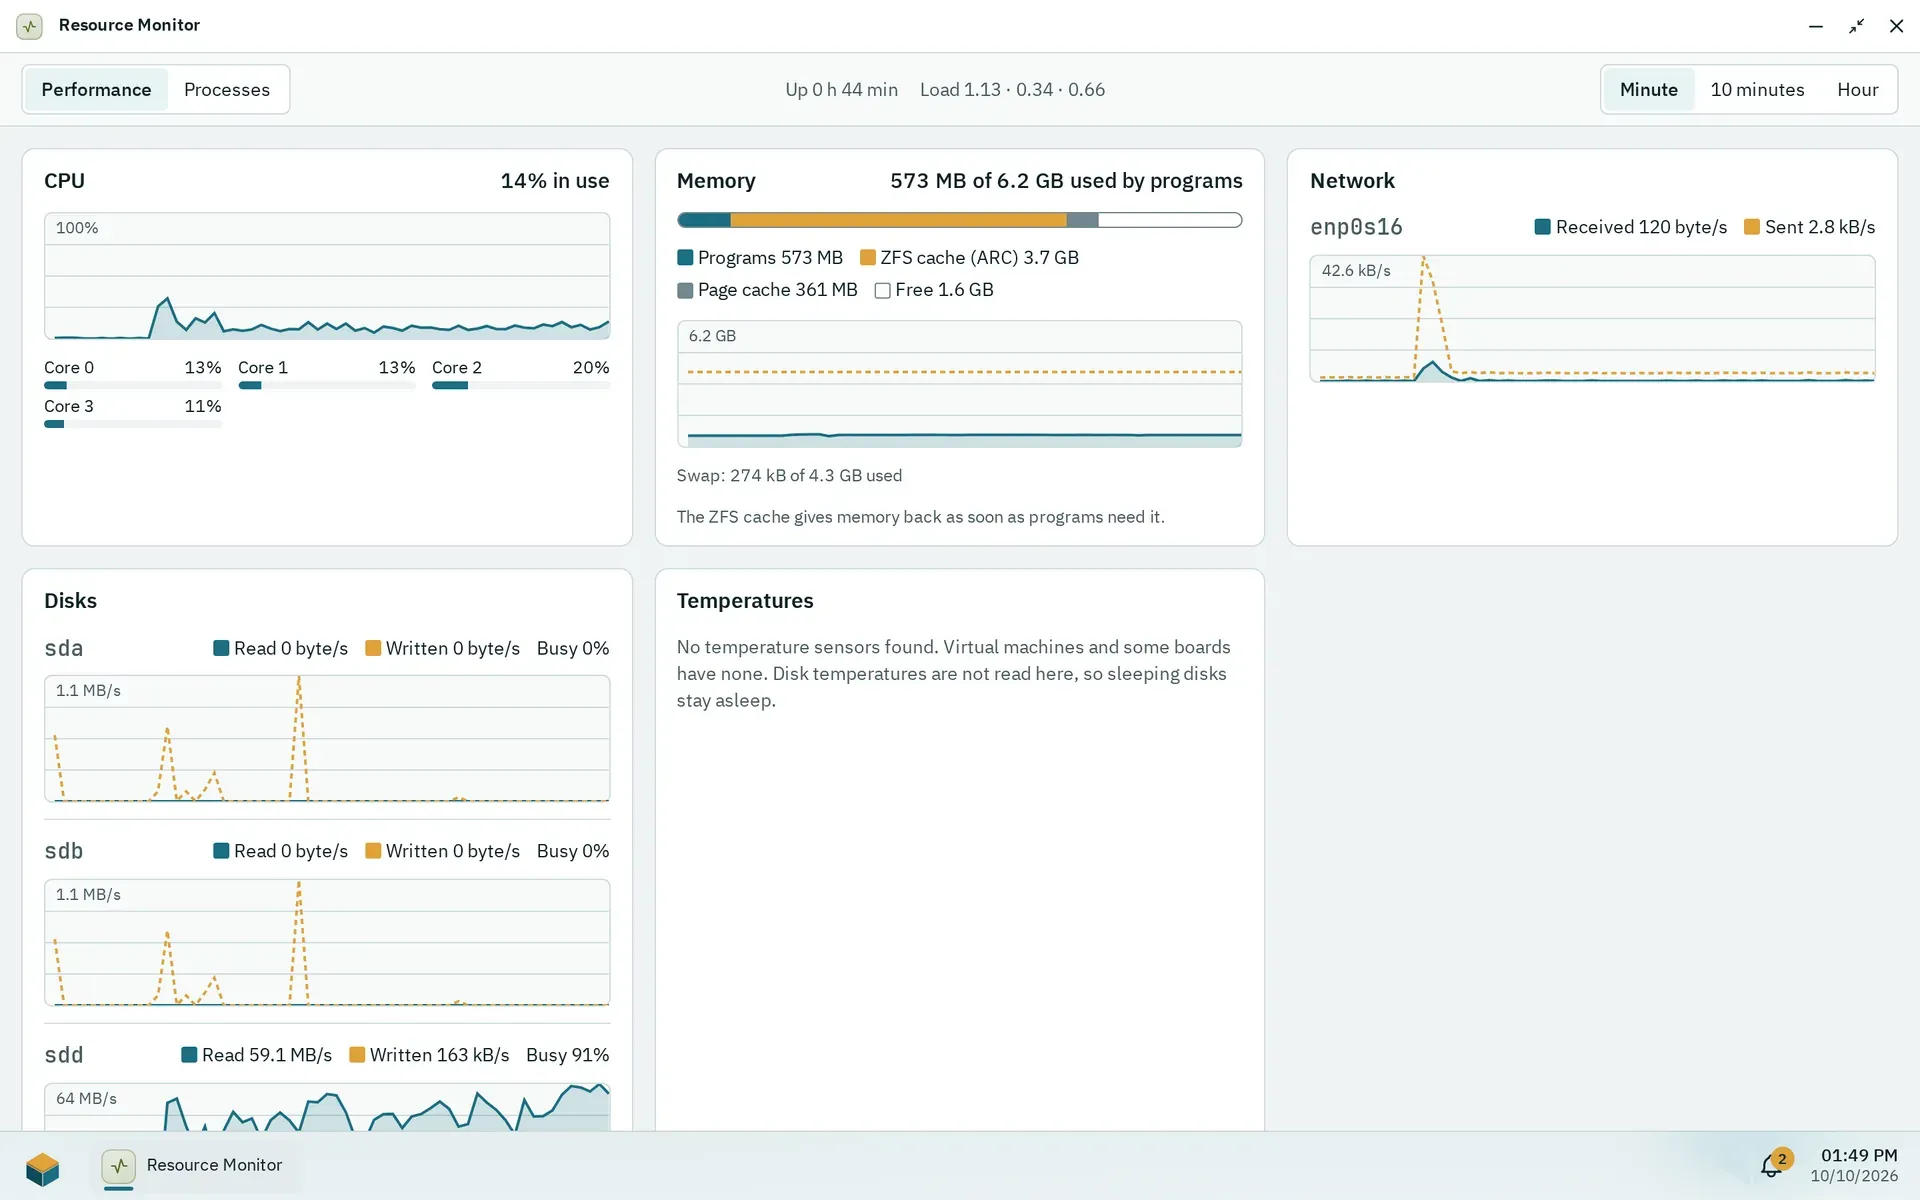Viewport: 1920px width, 1200px height.
Task: Click the "14% in use" CPU text
Action: (x=555, y=181)
